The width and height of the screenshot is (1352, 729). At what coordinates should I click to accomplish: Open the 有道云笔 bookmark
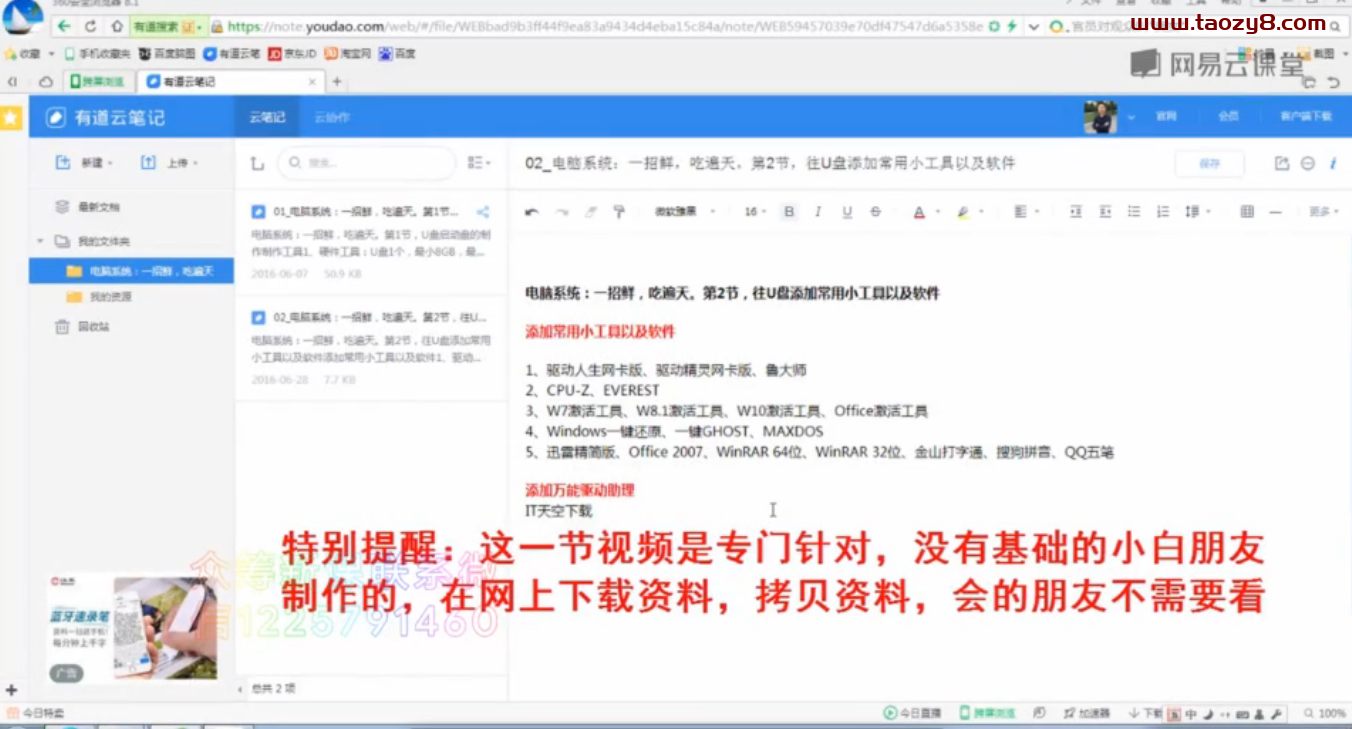pos(232,54)
